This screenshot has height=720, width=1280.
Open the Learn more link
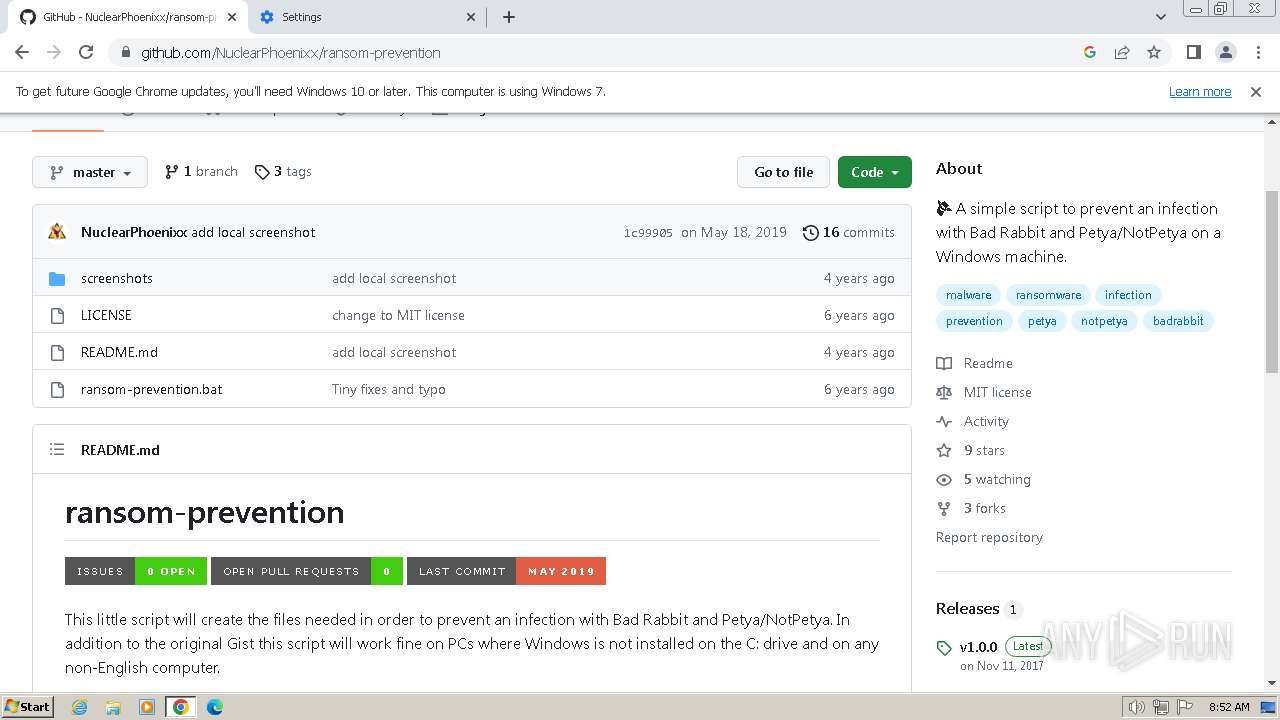point(1200,91)
